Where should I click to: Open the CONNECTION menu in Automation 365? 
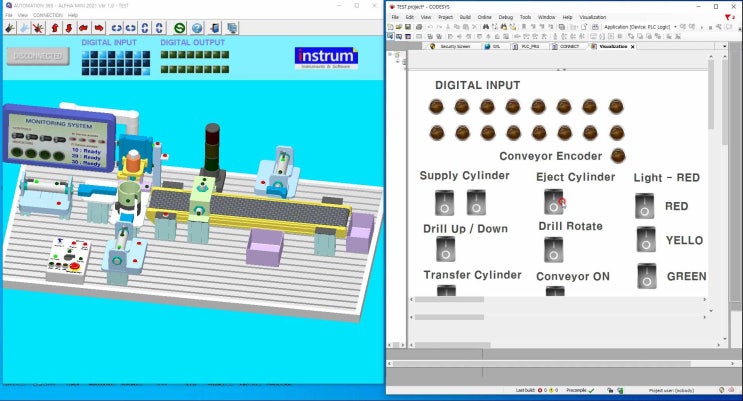(x=47, y=15)
